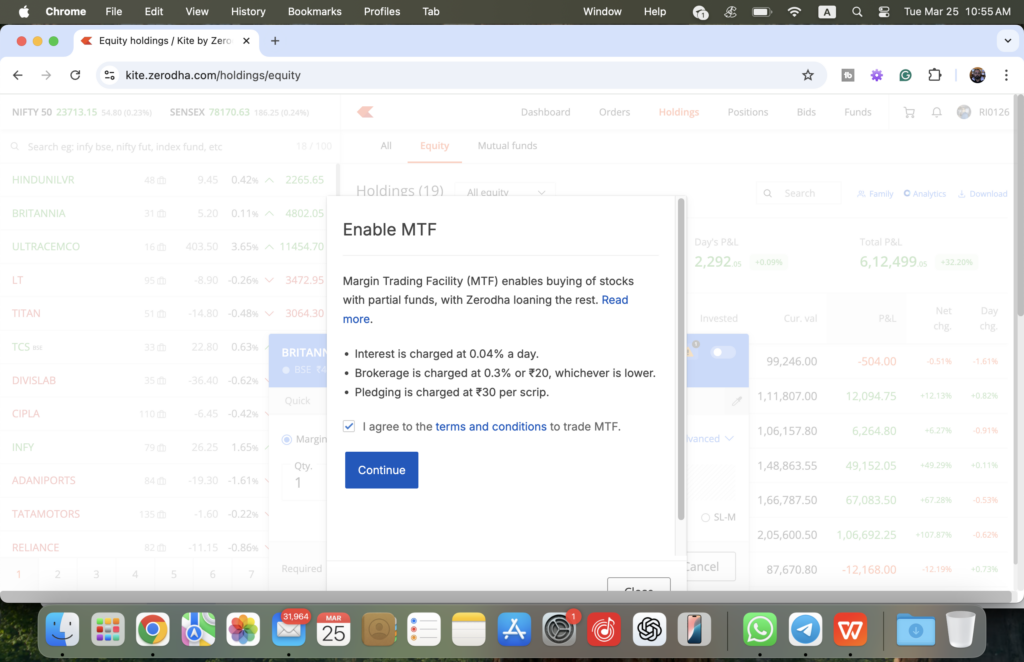
Task: Open Photos app in the Dock
Action: pos(243,629)
